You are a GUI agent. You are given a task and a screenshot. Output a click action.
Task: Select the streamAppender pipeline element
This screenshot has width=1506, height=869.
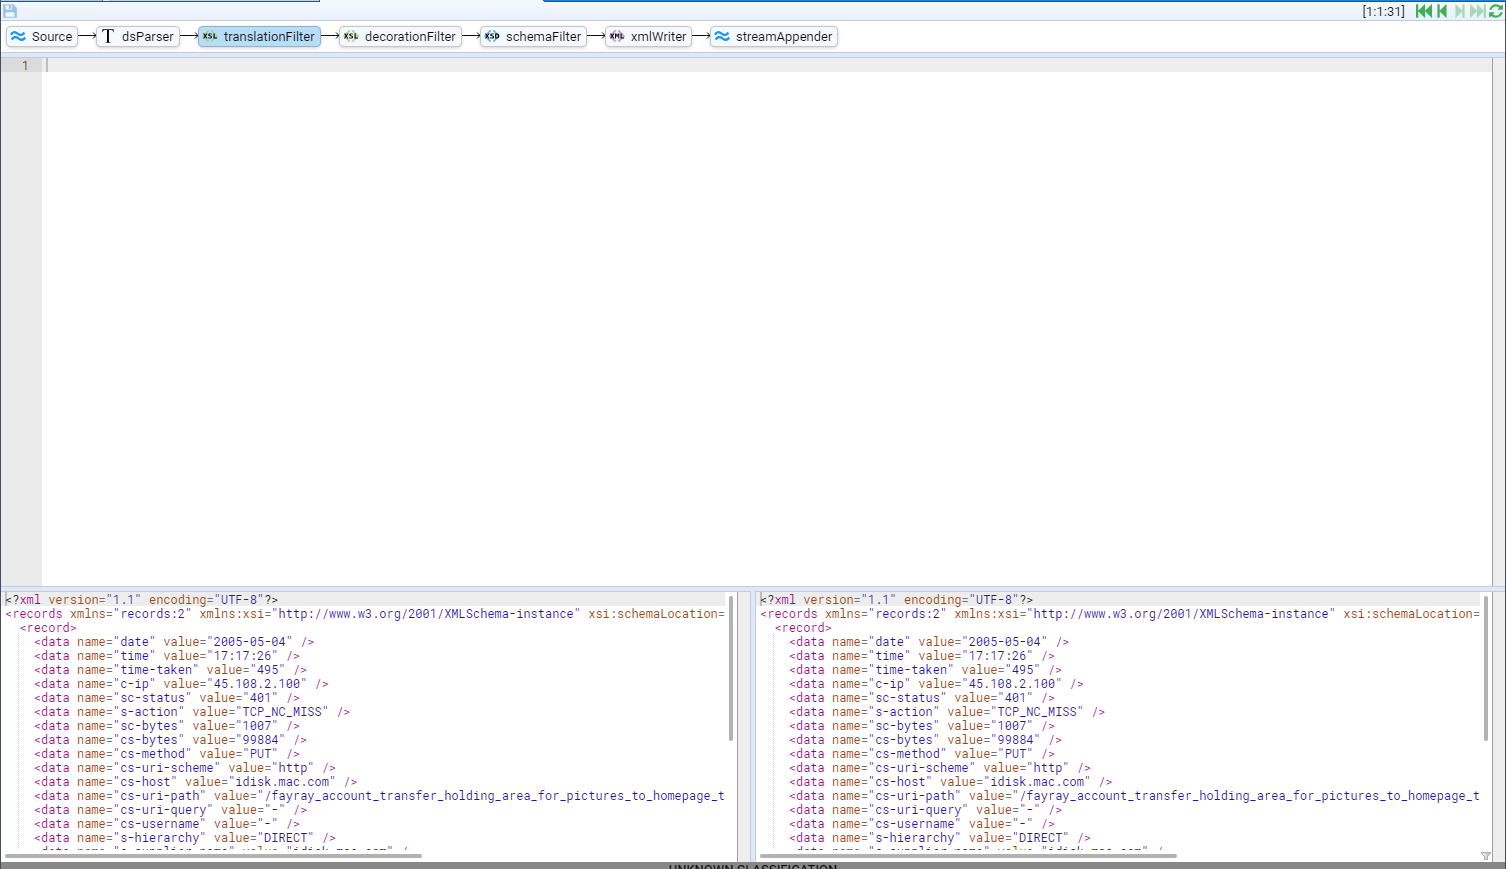774,37
